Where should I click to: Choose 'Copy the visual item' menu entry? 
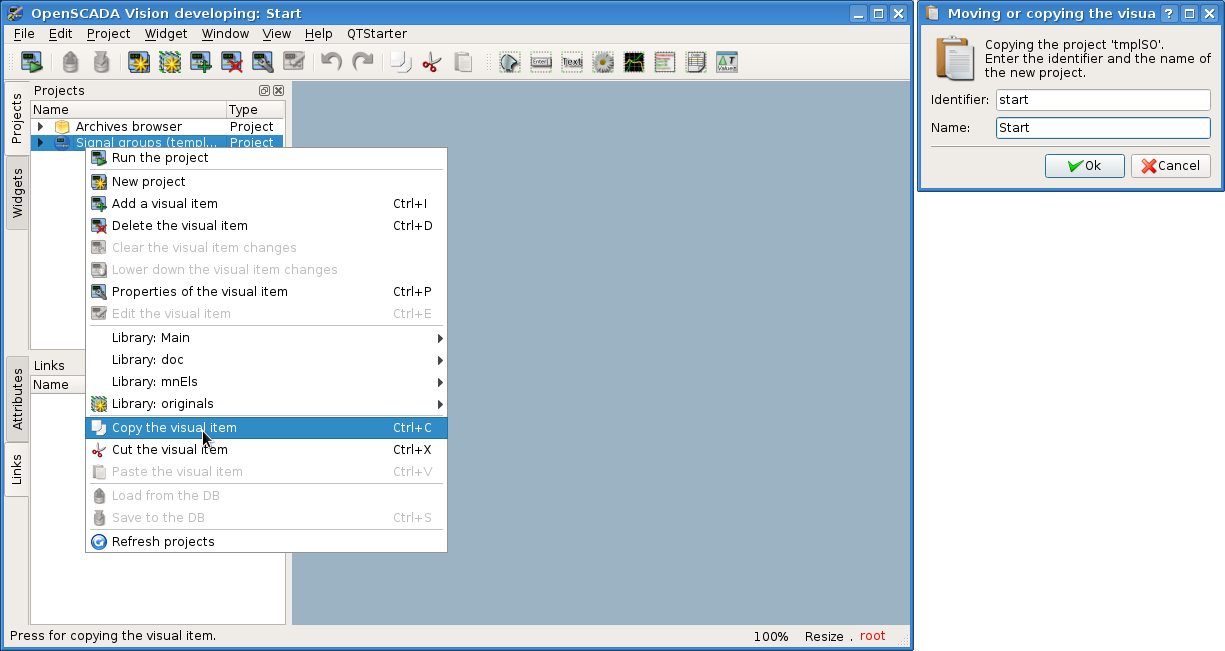pyautogui.click(x=266, y=428)
